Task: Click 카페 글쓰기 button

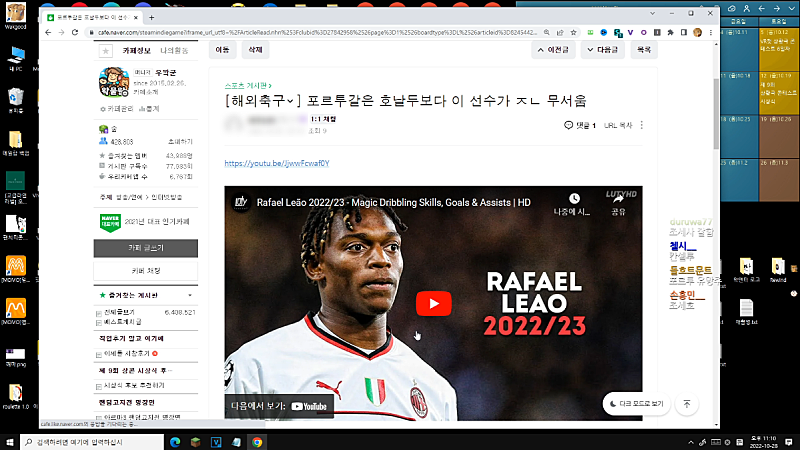Action: tap(146, 248)
